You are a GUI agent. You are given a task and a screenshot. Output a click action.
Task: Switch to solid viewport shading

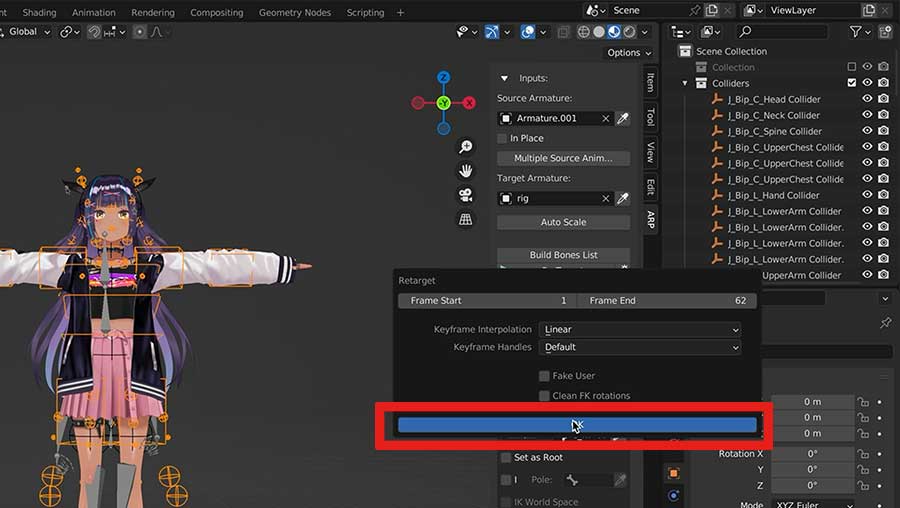pos(599,32)
